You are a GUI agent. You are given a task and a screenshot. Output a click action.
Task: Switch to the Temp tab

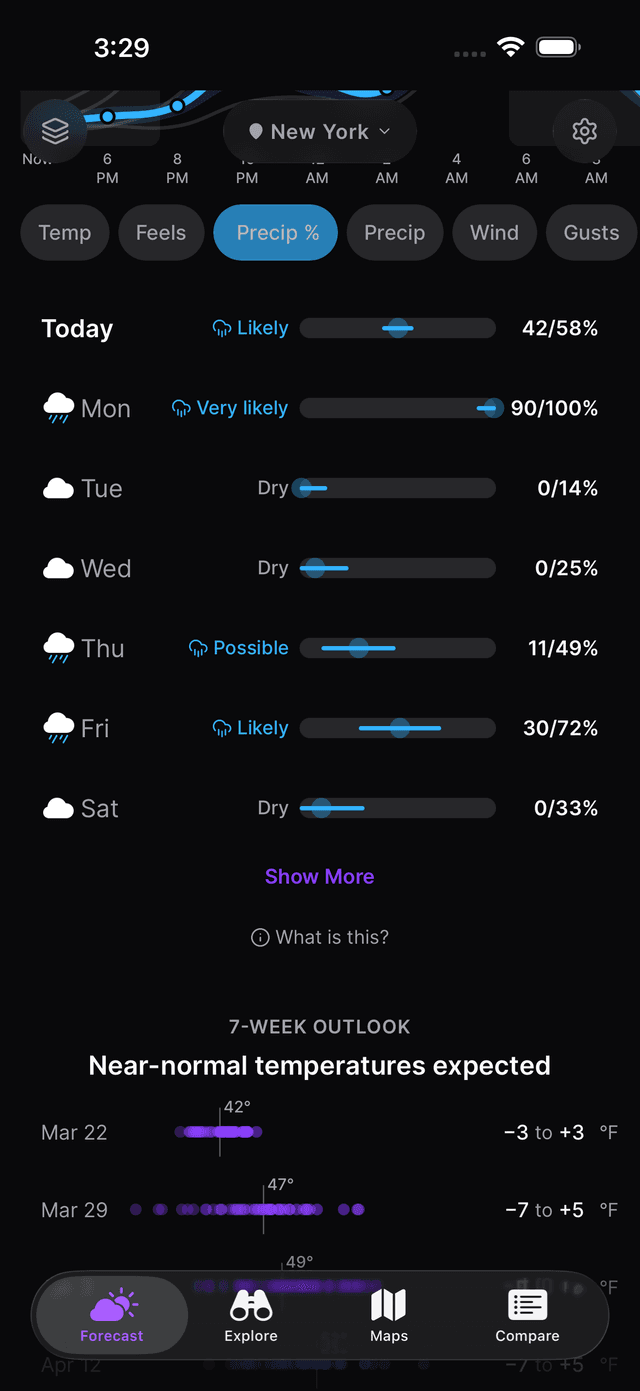(64, 232)
